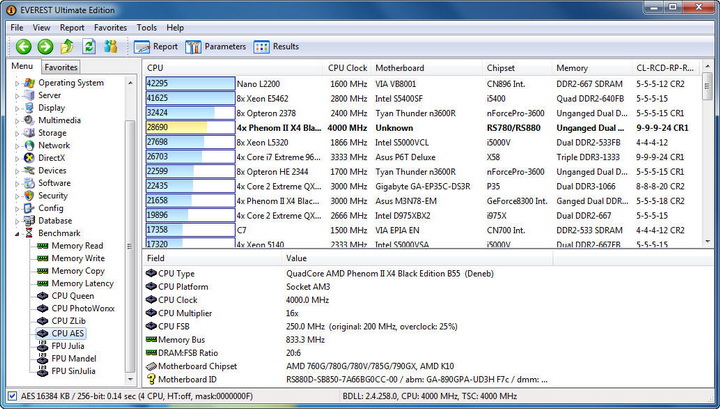Click results list scrollbar down arrow
The width and height of the screenshot is (720, 409).
707,241
